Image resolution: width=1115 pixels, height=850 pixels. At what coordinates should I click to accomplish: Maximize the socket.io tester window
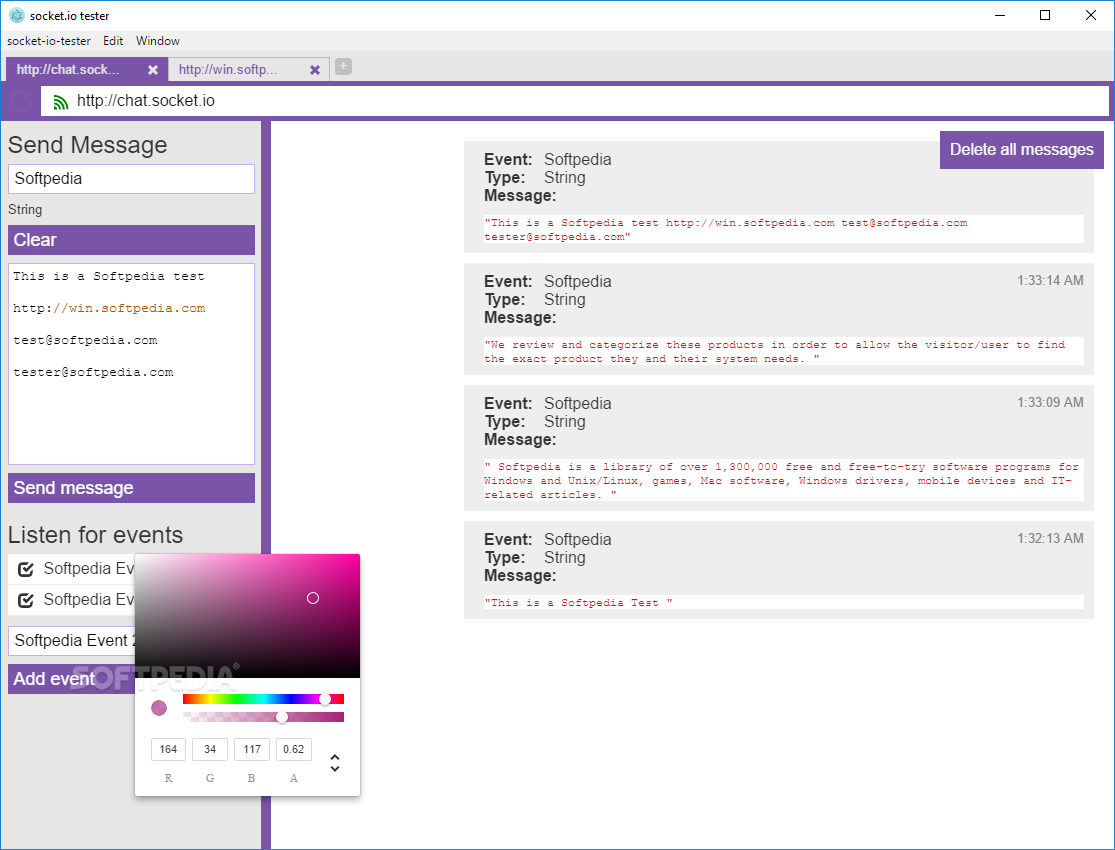(1045, 15)
